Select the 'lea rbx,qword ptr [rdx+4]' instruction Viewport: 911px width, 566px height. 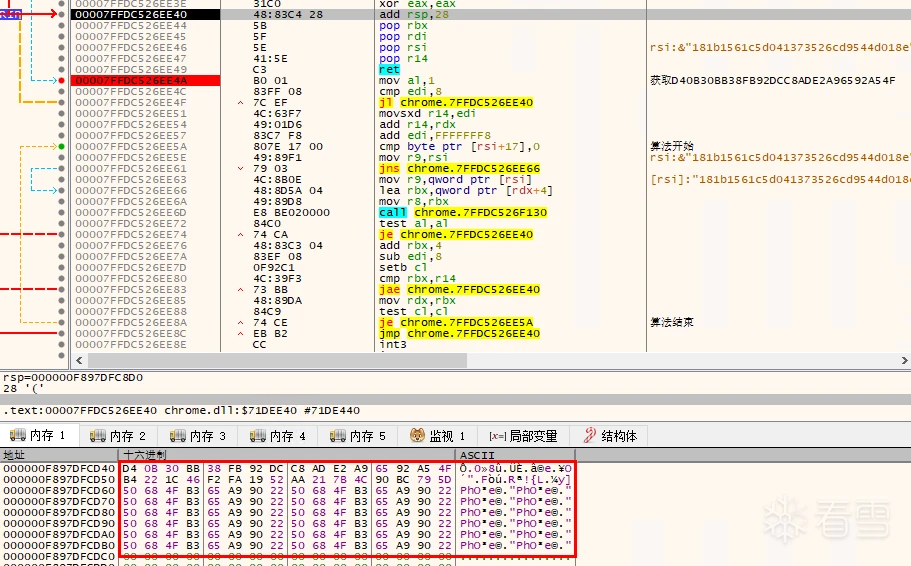tap(466, 191)
